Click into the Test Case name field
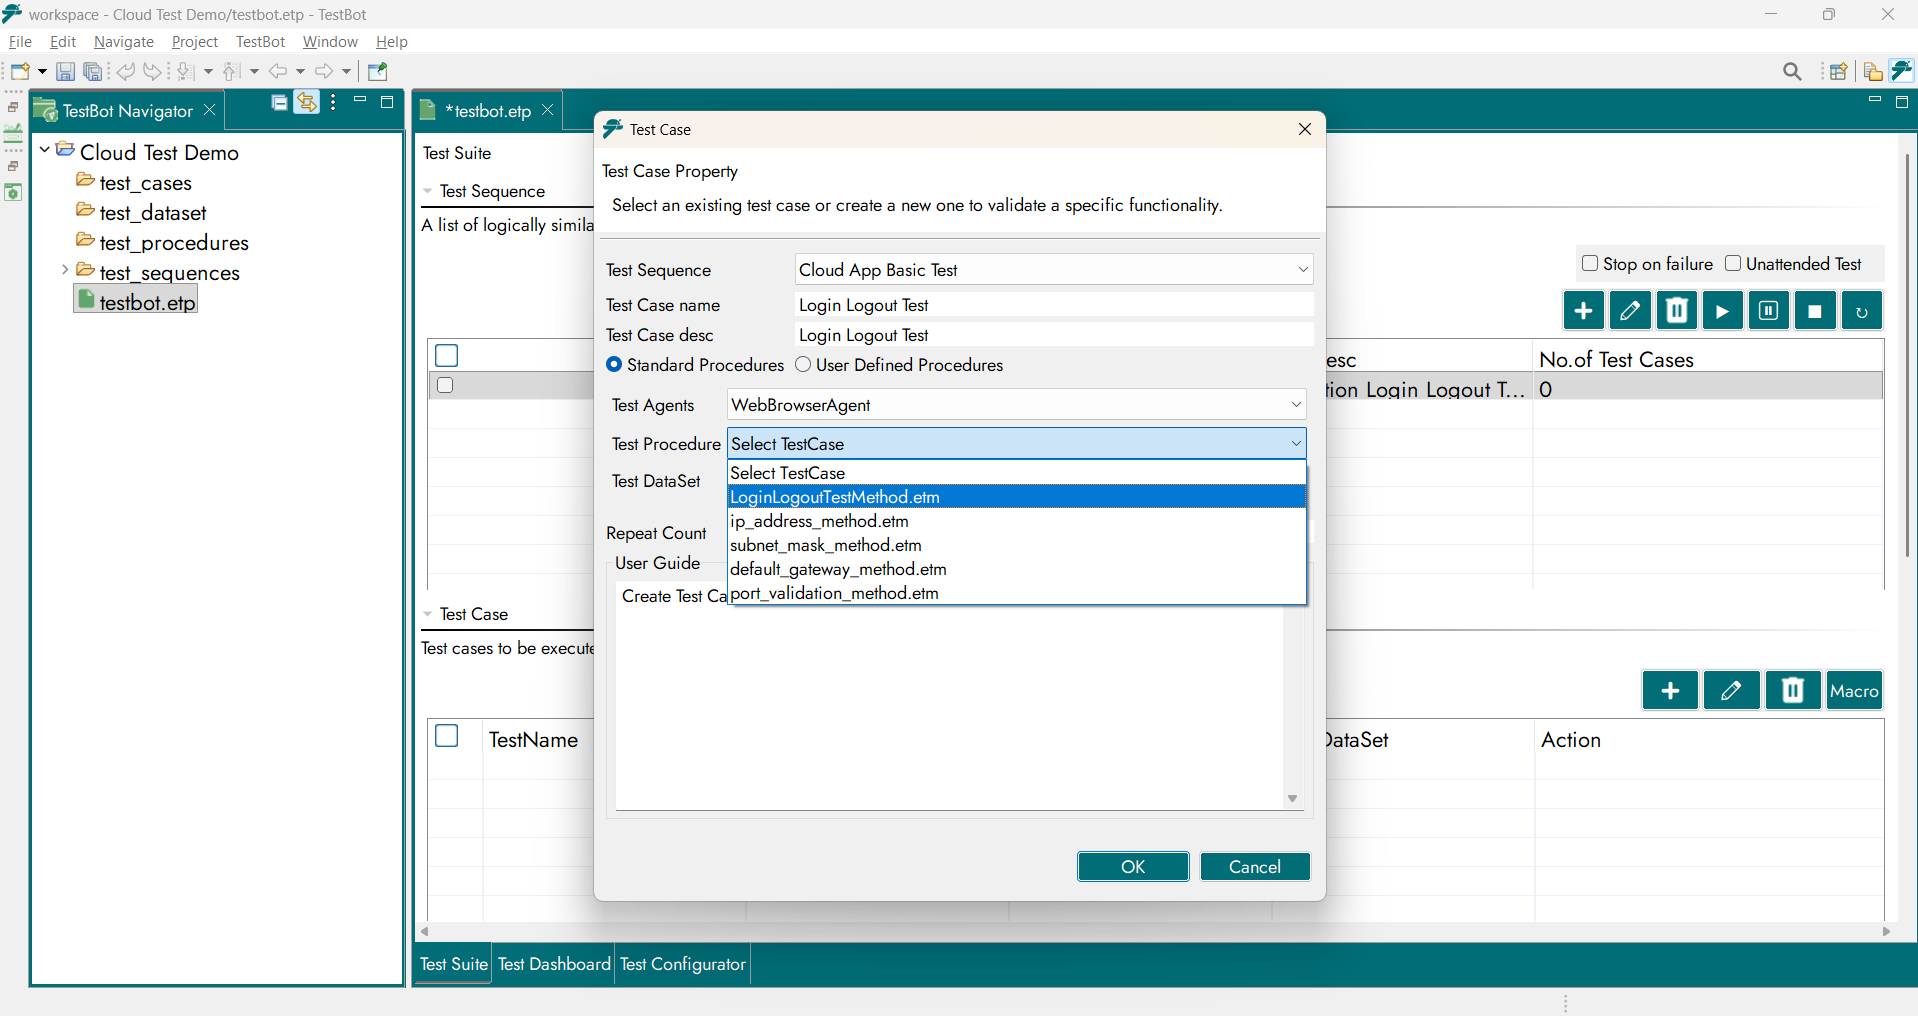The image size is (1918, 1016). coord(1054,305)
